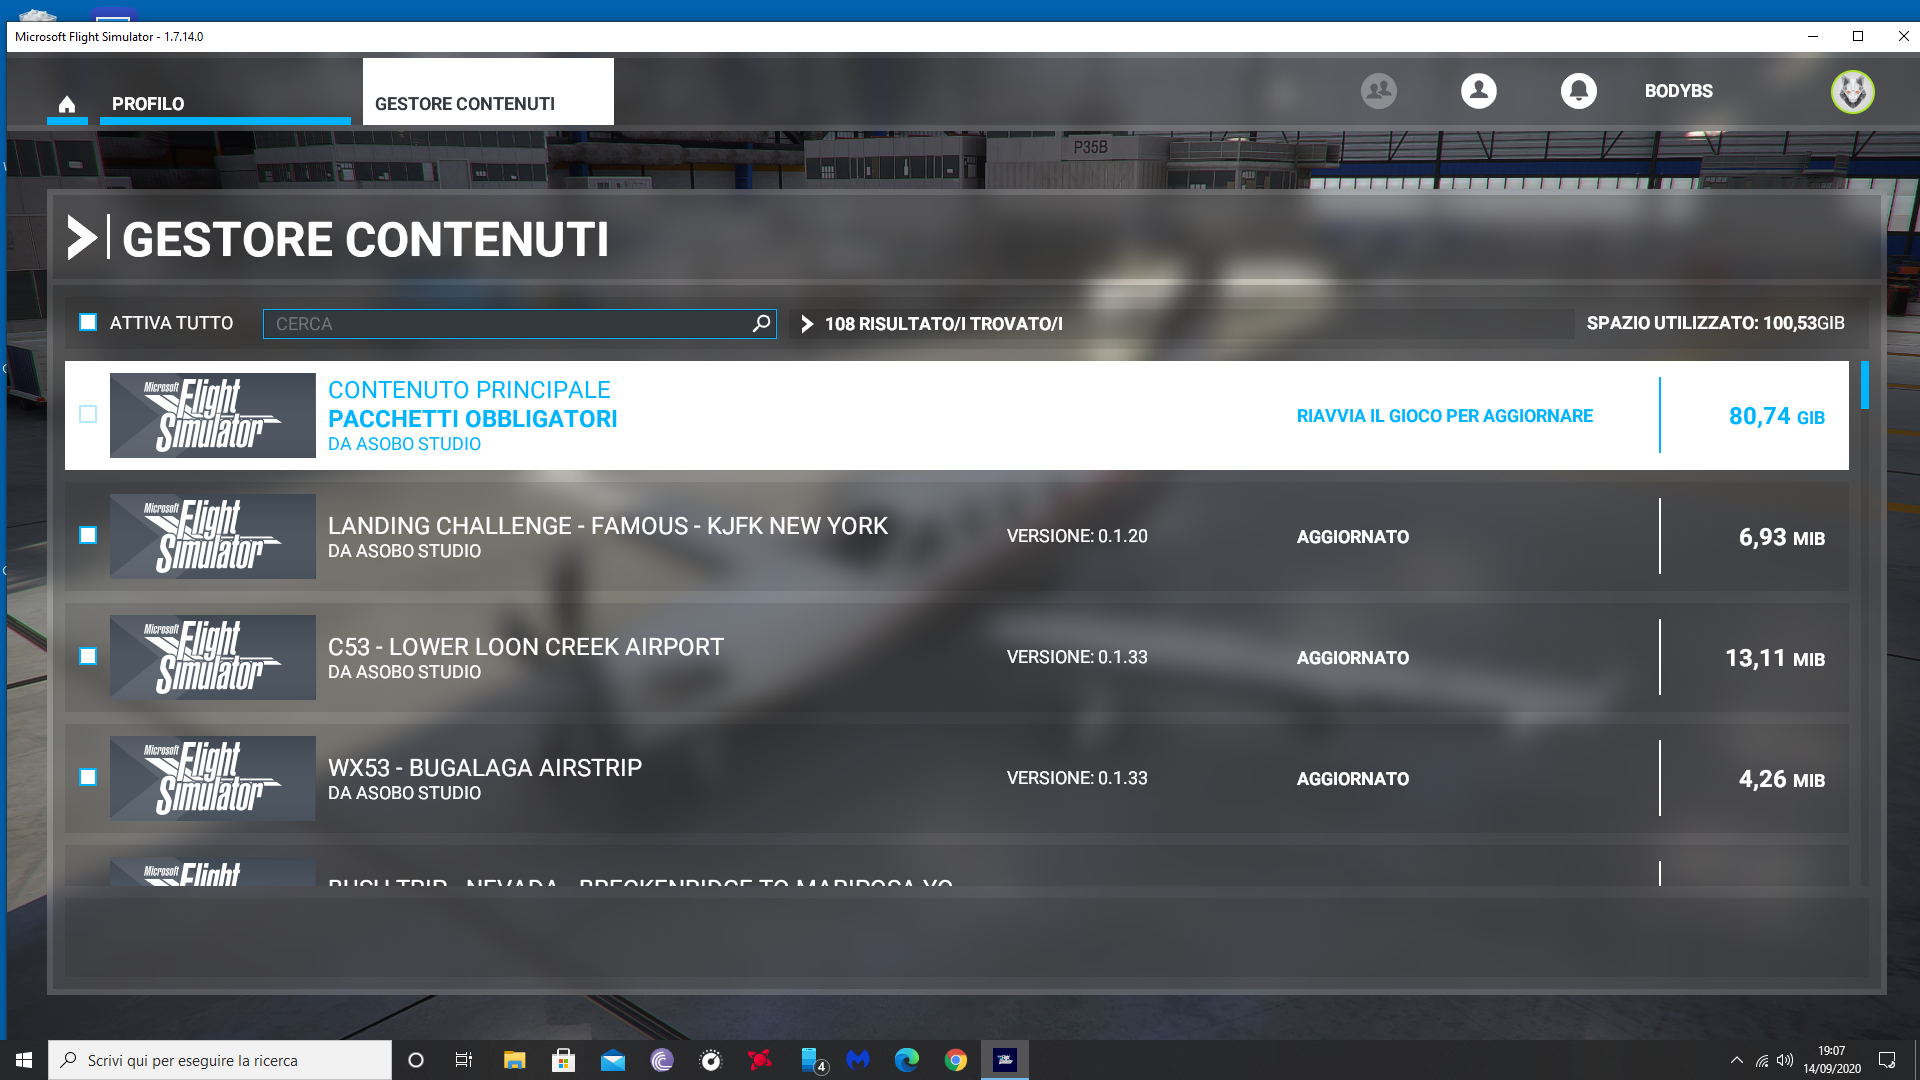Click AGGIORNATO status for C53 airport

(x=1352, y=658)
